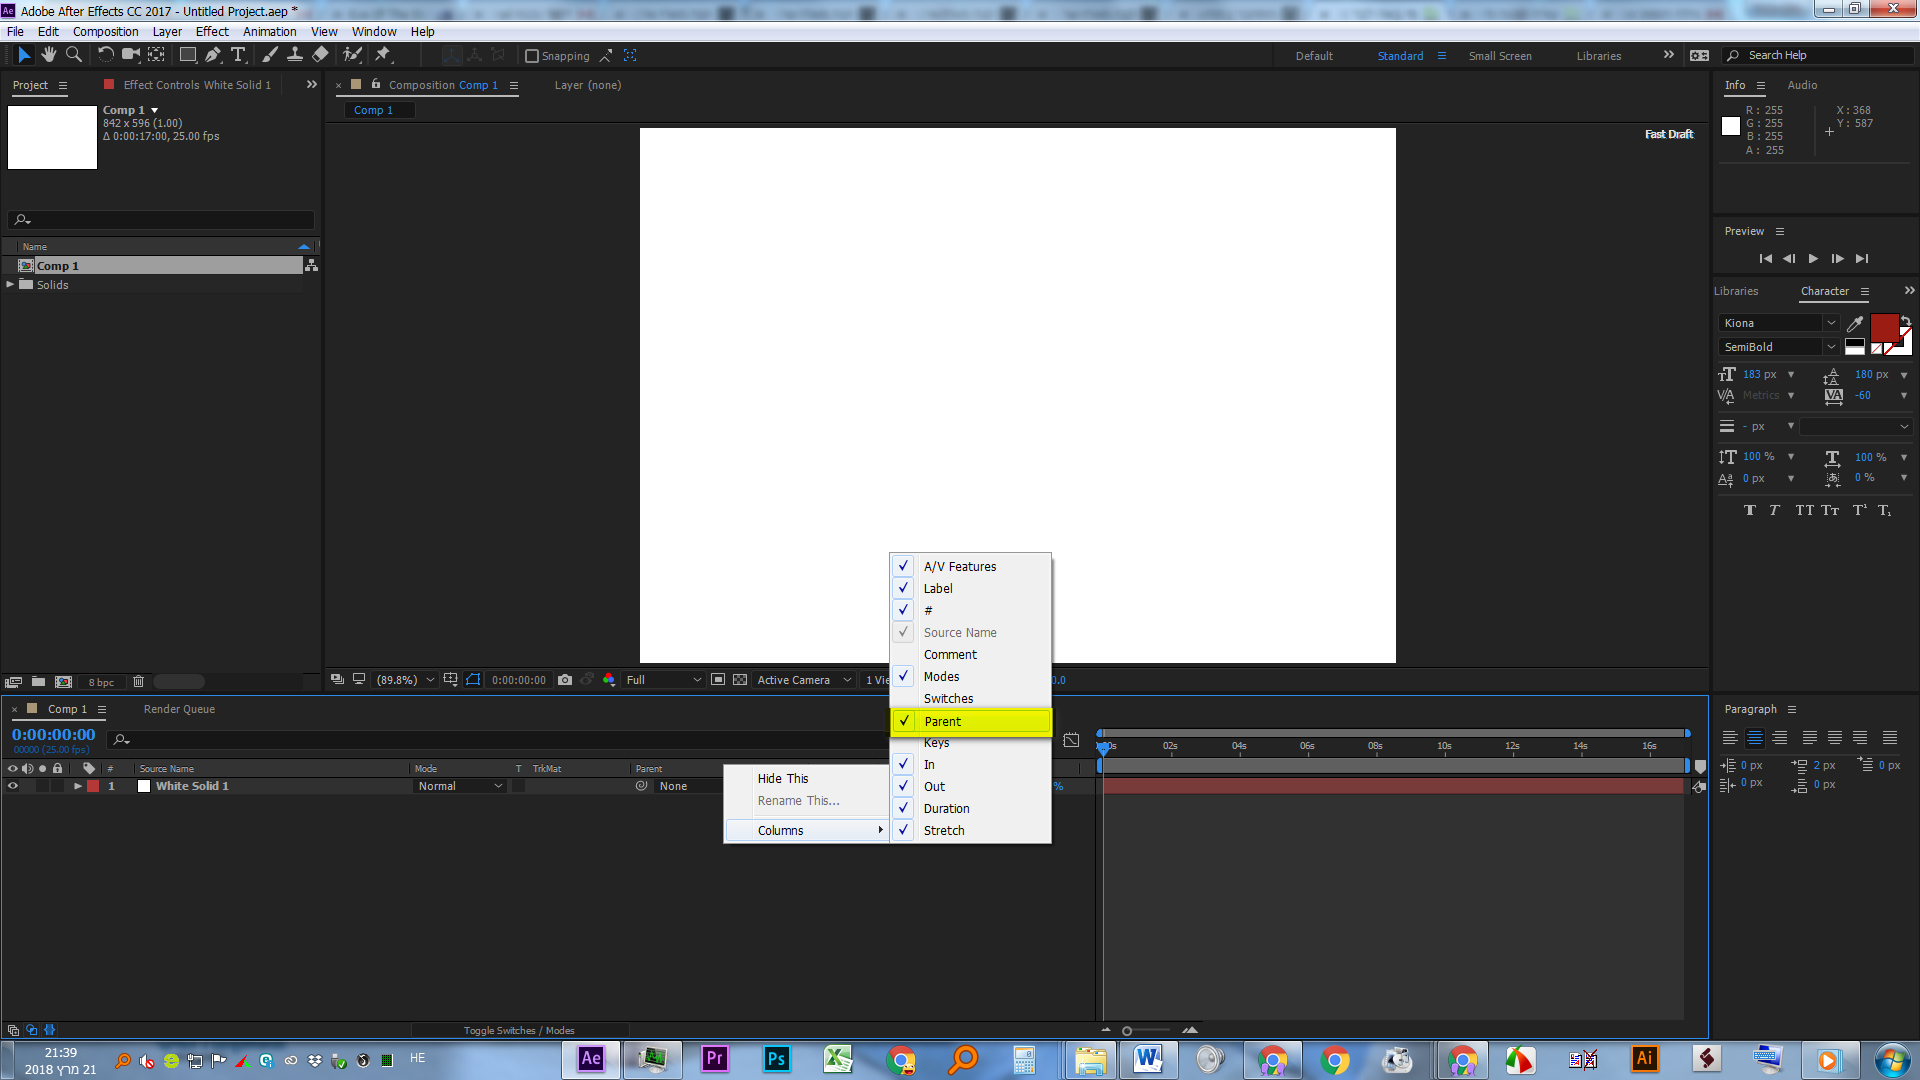Open the Animation menu
This screenshot has height=1080, width=1920.
269,32
